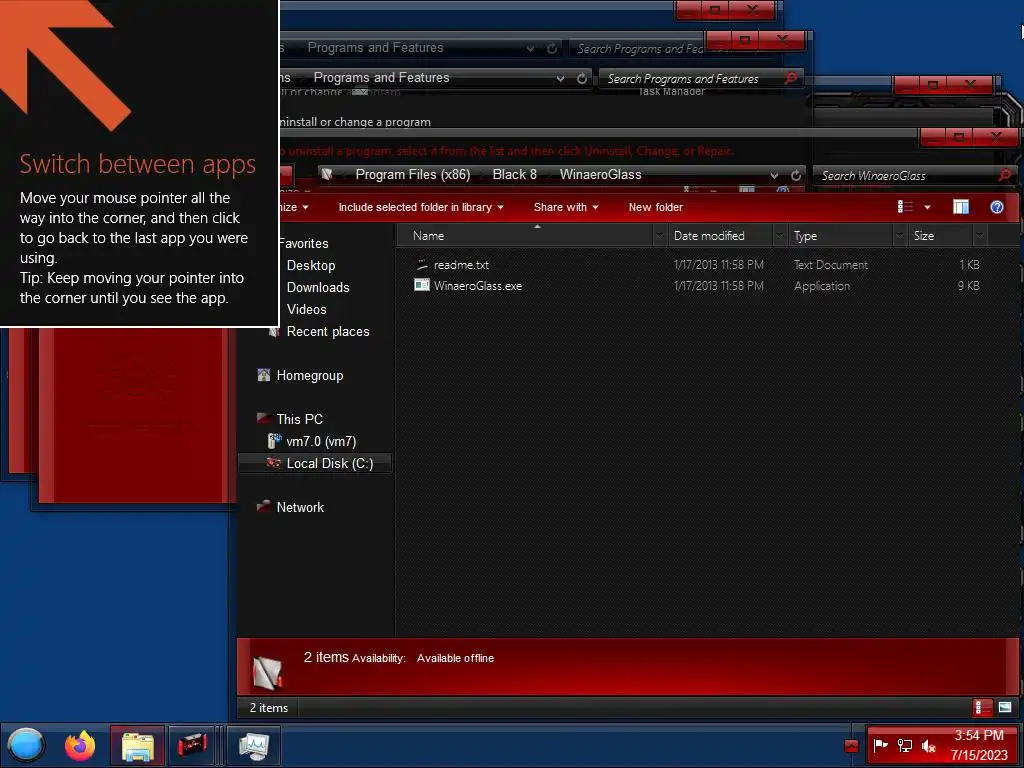1024x768 pixels.
Task: Click the muted speaker tray icon
Action: pyautogui.click(x=929, y=745)
